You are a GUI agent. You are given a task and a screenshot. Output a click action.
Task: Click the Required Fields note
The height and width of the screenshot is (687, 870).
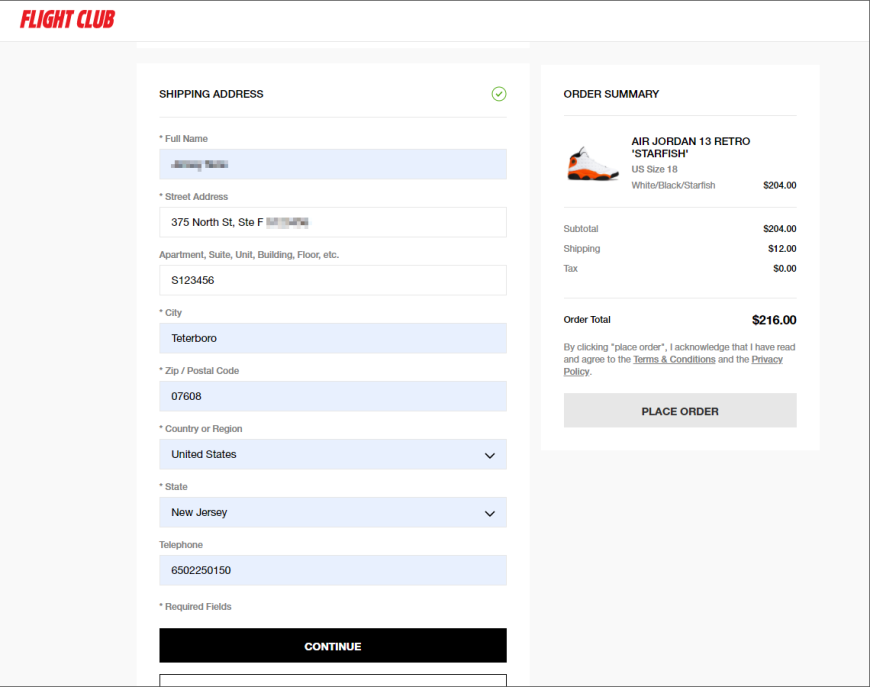pos(195,607)
